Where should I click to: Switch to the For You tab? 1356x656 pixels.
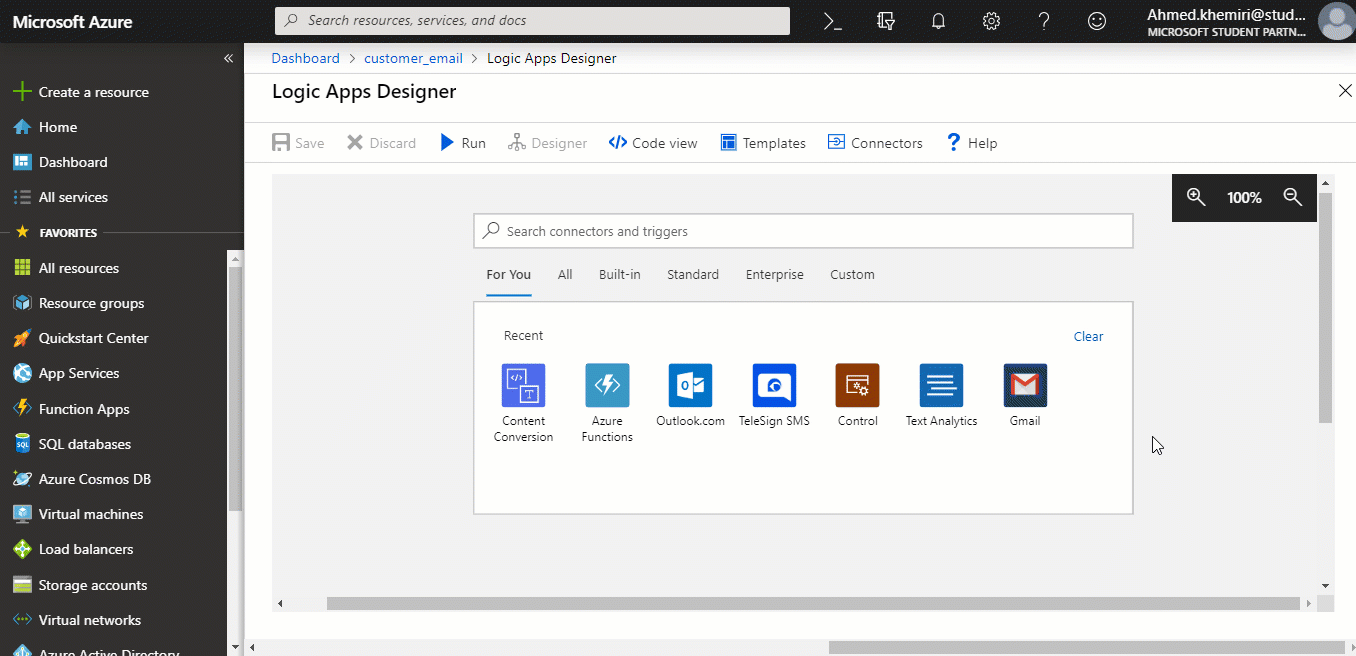click(x=509, y=275)
